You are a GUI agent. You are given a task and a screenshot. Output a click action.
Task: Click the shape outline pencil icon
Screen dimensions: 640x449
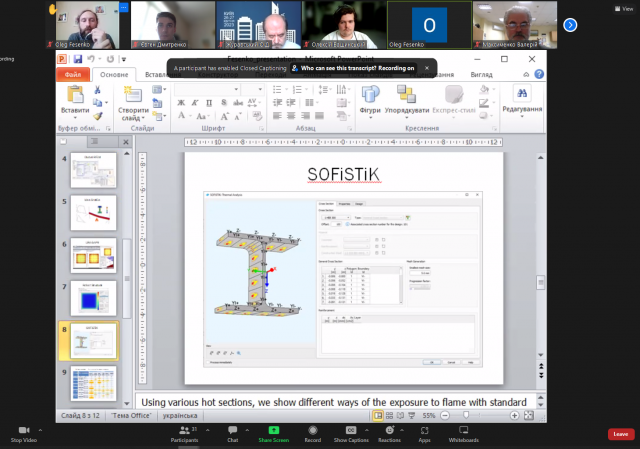(x=484, y=103)
